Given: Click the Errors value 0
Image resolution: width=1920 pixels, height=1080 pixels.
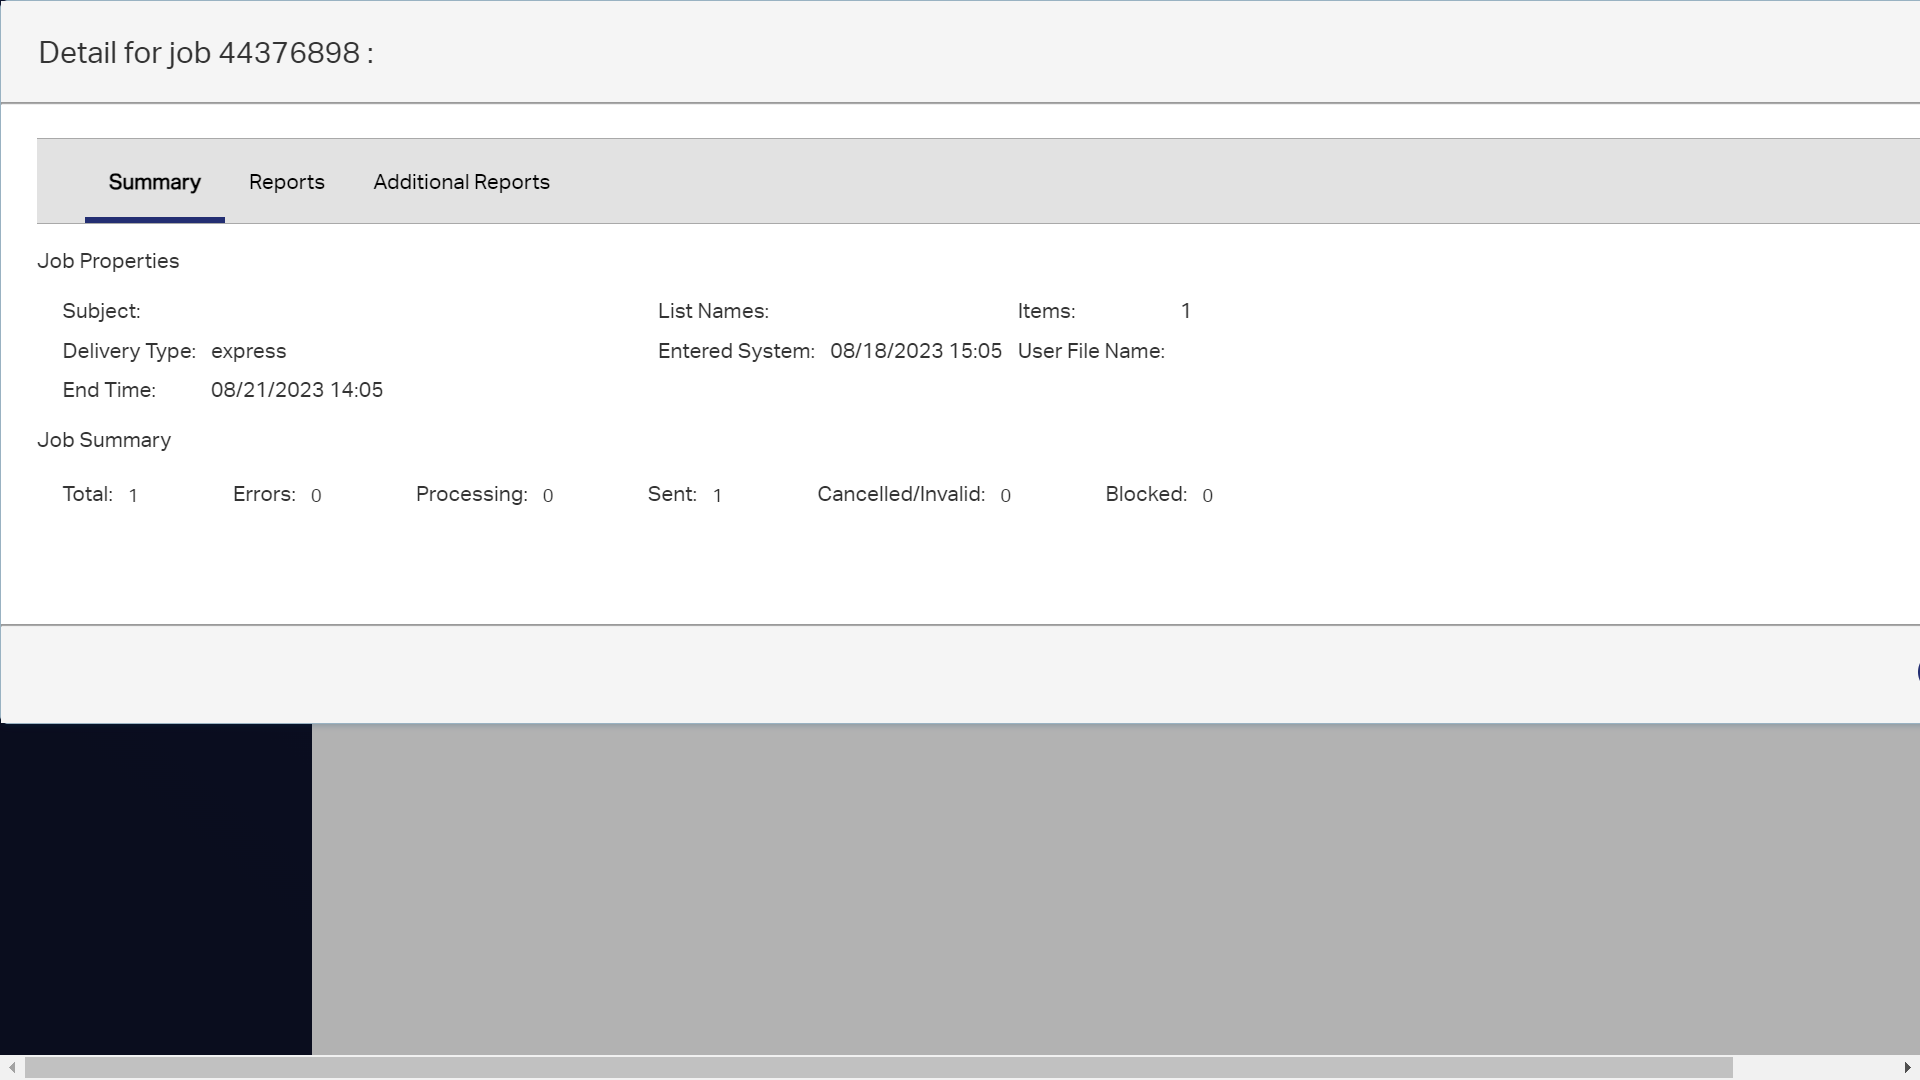Looking at the screenshot, I should (x=315, y=495).
